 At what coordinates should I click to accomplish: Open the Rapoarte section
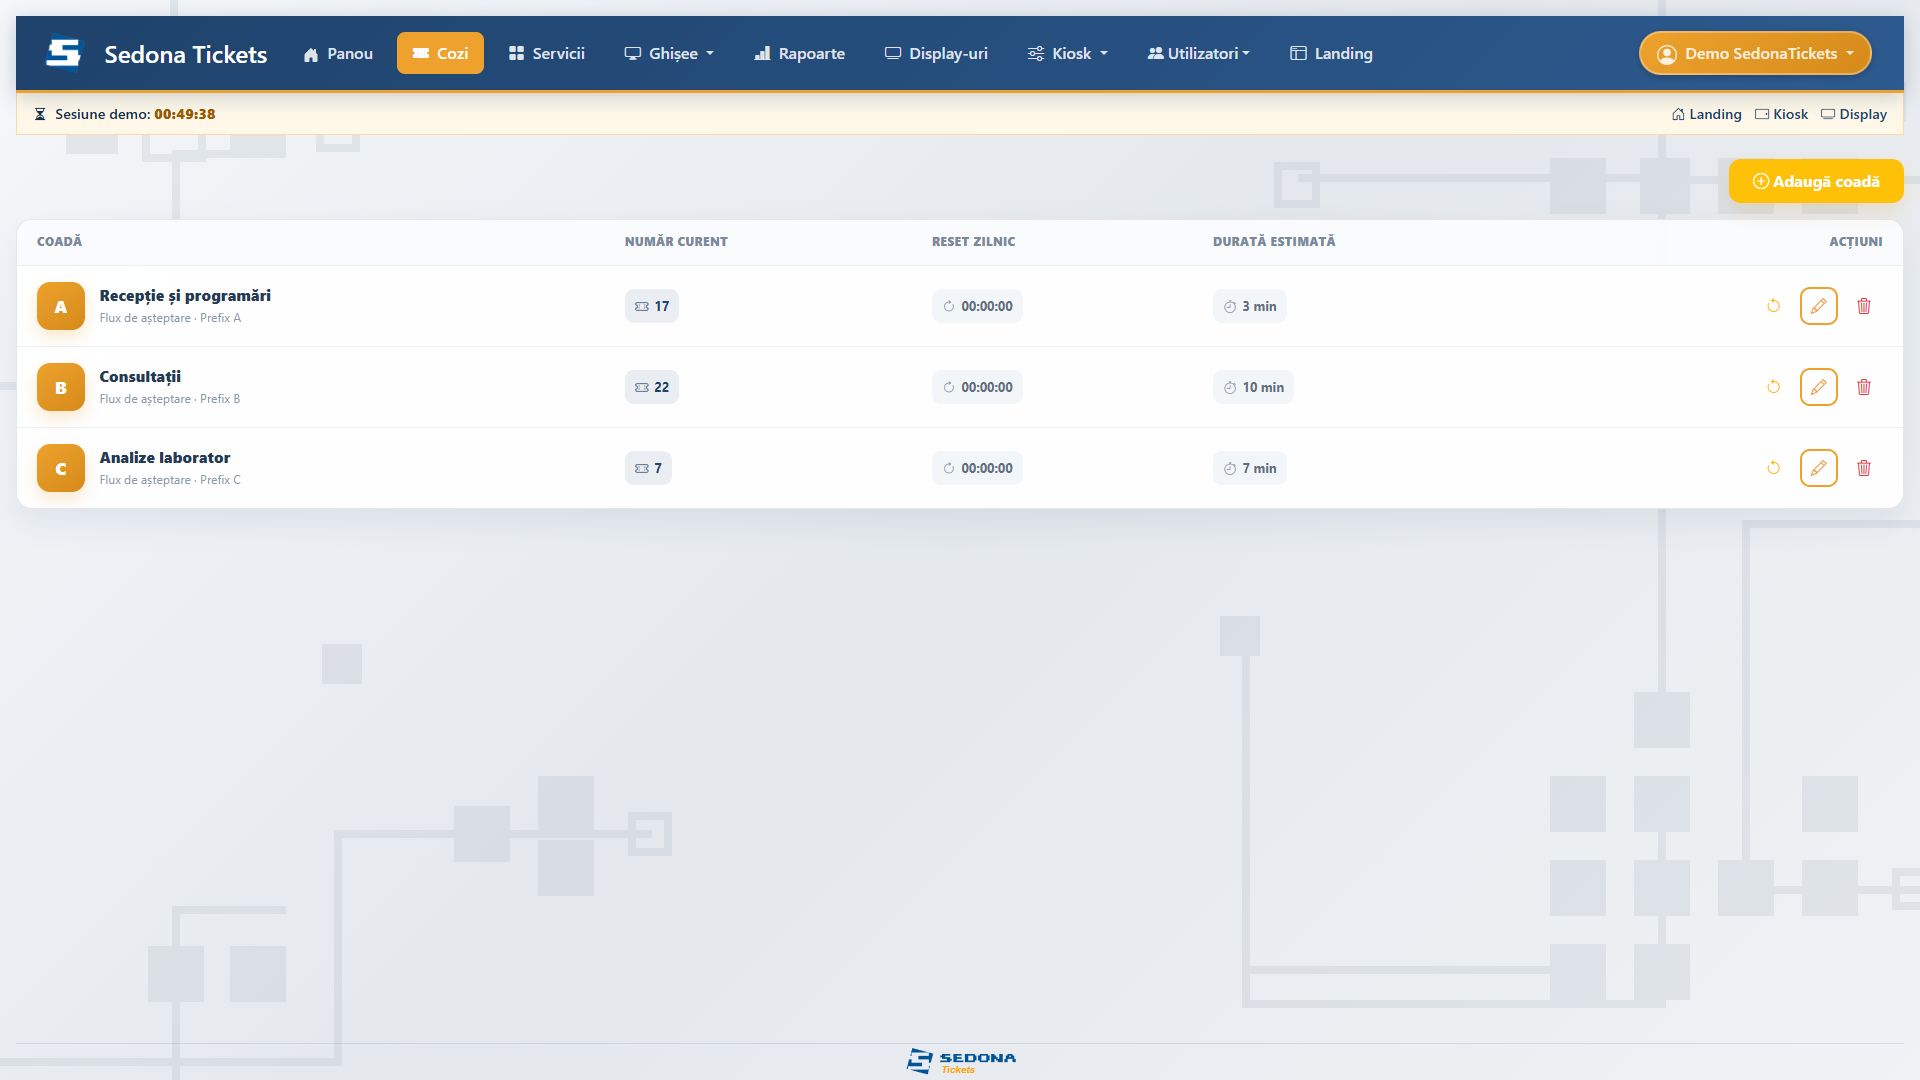click(799, 54)
